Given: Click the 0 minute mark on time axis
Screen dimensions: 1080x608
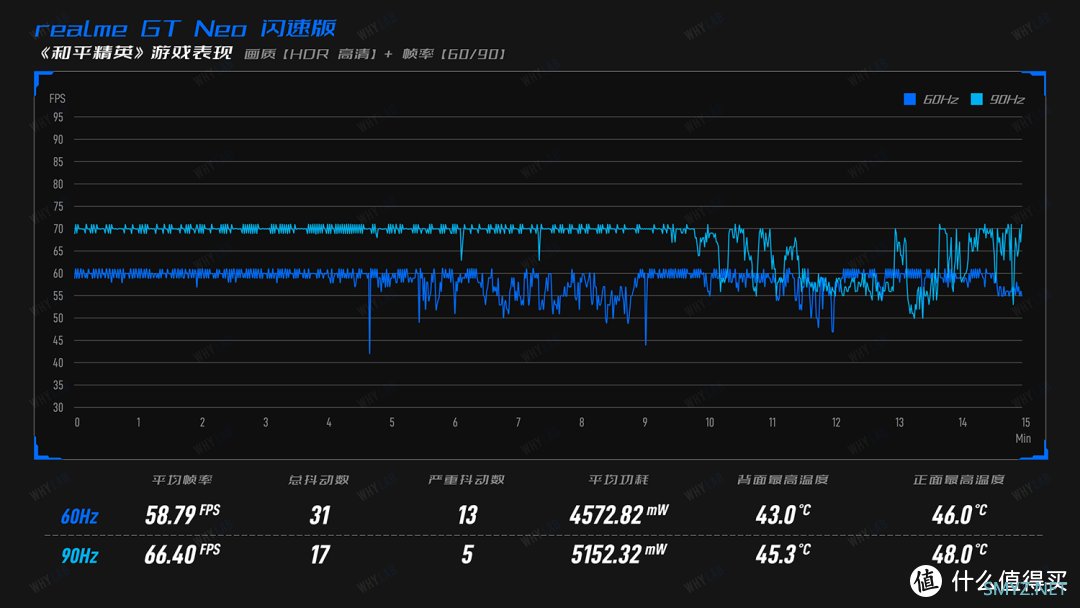Looking at the screenshot, I should 77,423.
